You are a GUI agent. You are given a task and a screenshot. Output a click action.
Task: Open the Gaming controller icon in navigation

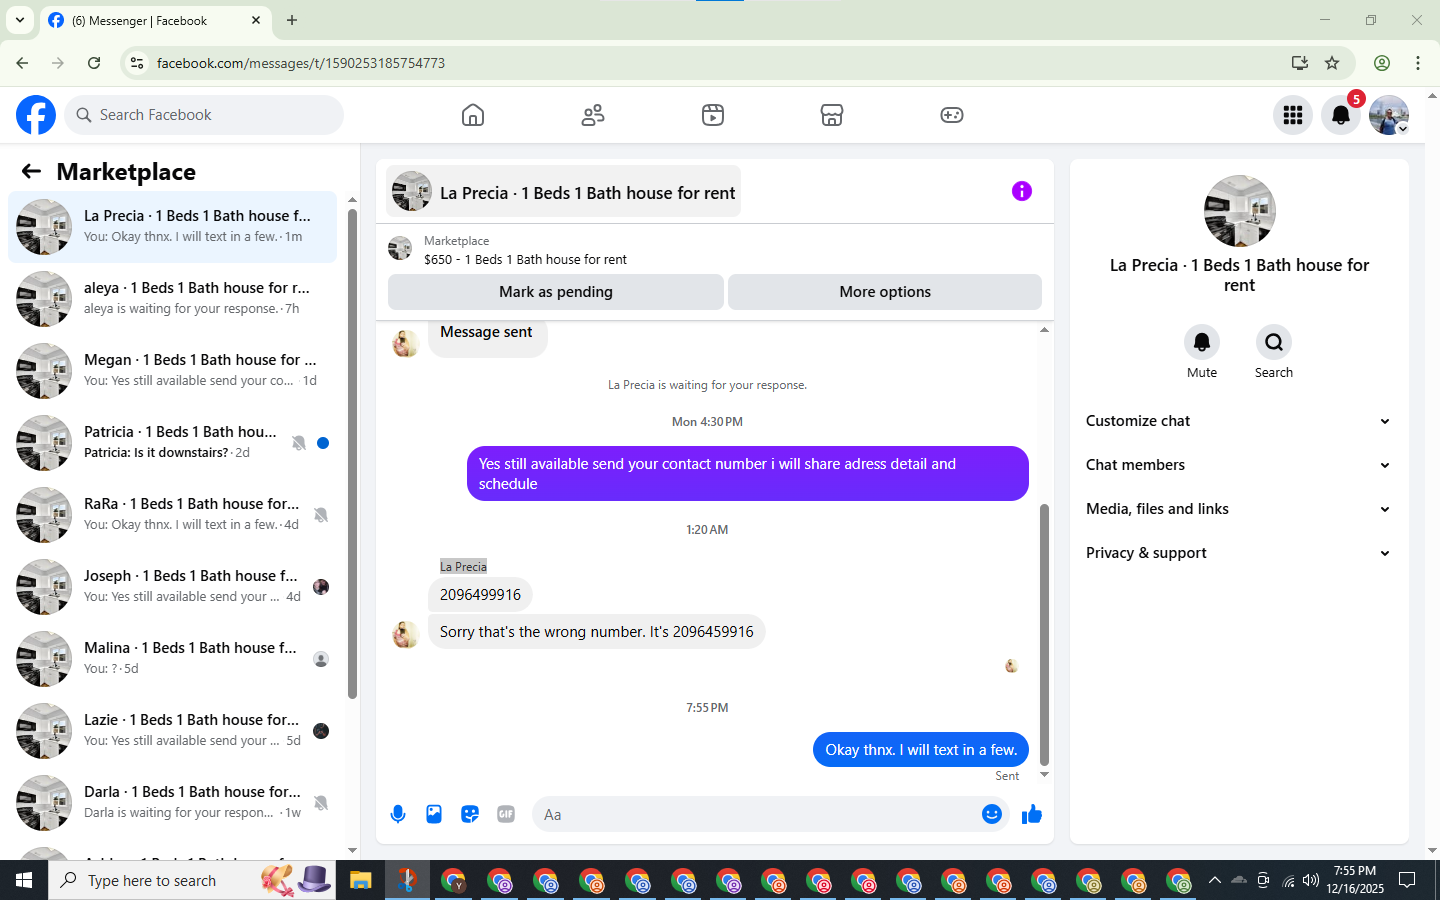[952, 115]
